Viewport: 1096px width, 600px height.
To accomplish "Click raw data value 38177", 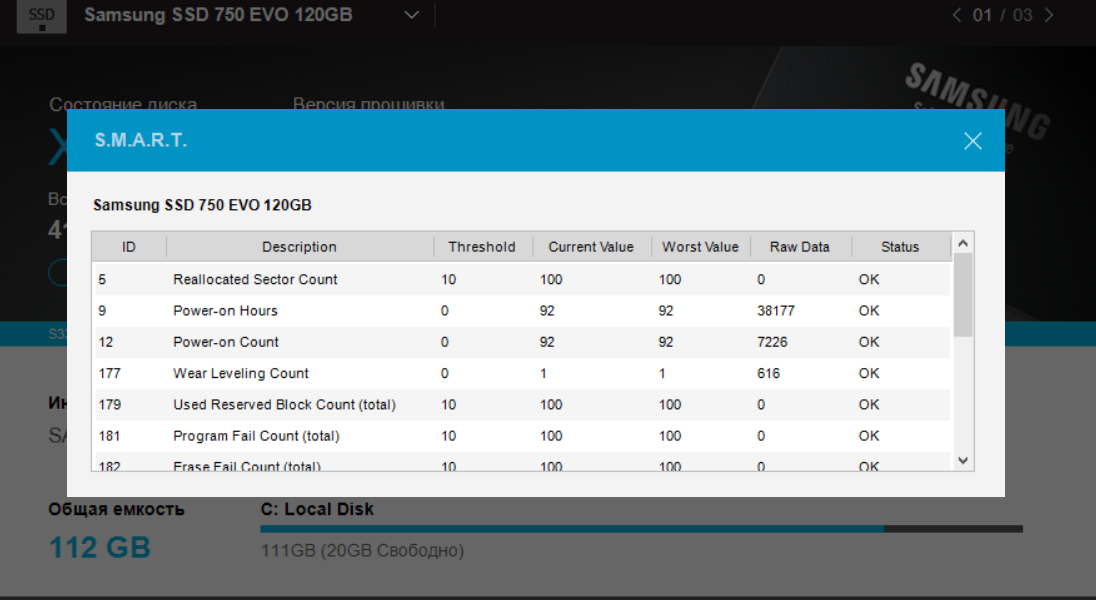I will [x=776, y=310].
